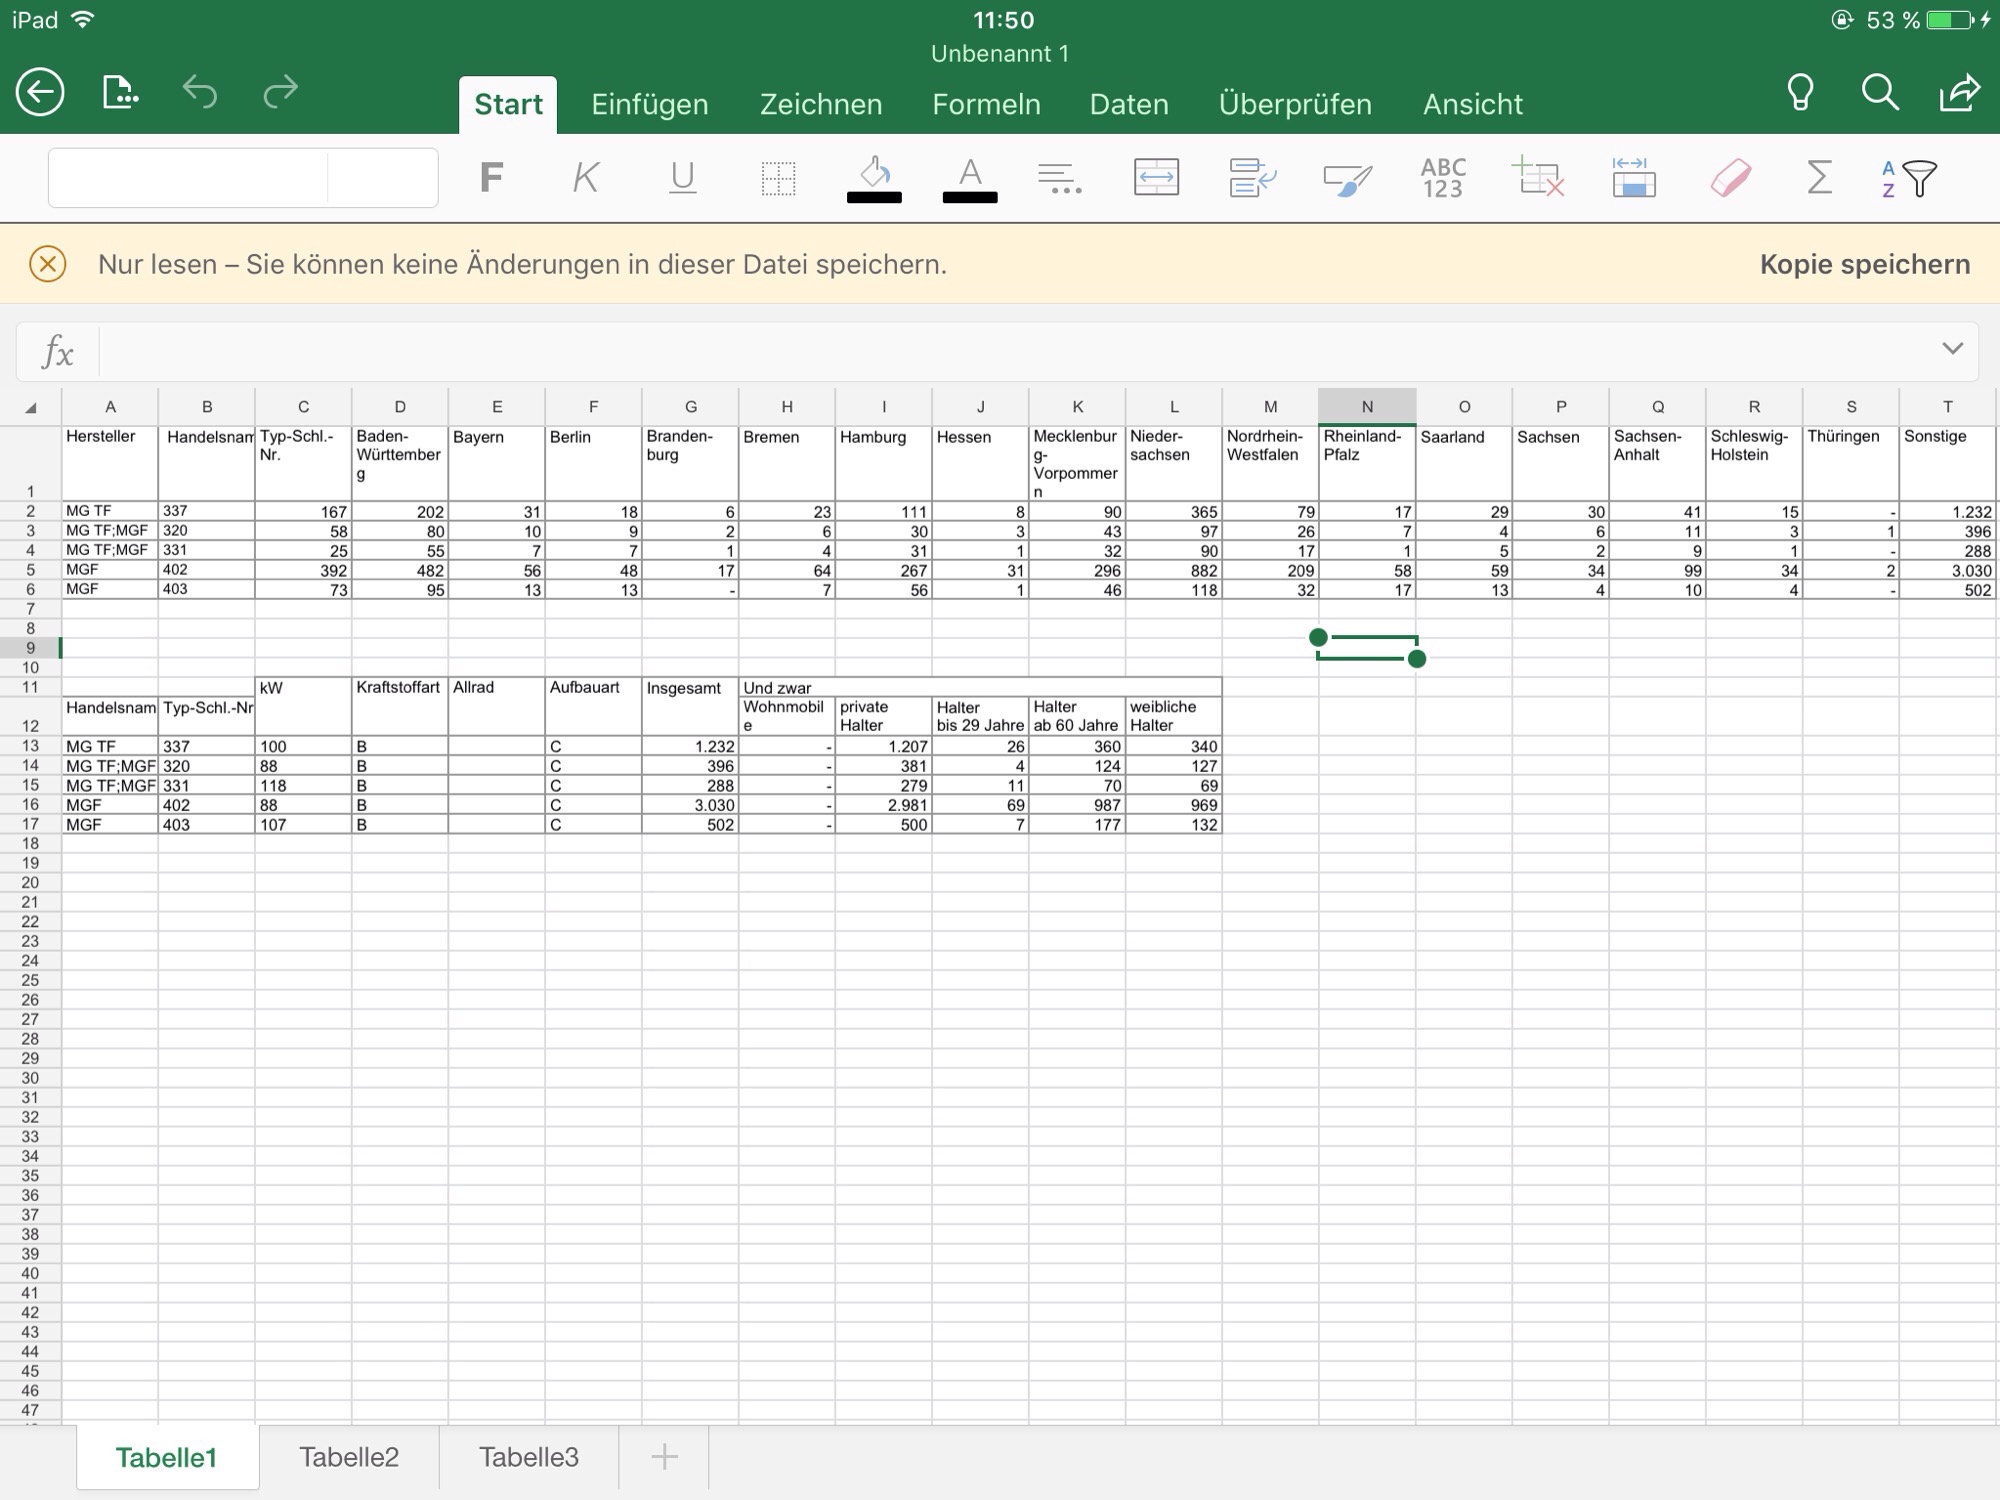The height and width of the screenshot is (1500, 2000).
Task: Switch to the Formeln ribbon tab
Action: (986, 105)
